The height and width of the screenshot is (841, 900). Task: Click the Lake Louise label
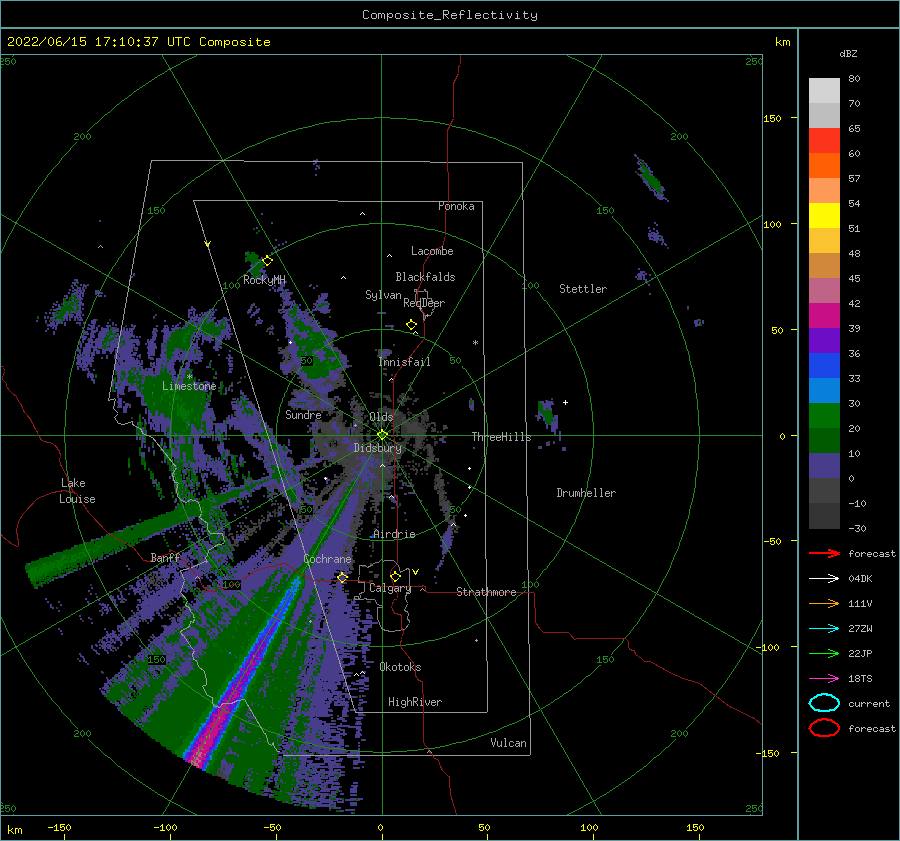[77, 491]
